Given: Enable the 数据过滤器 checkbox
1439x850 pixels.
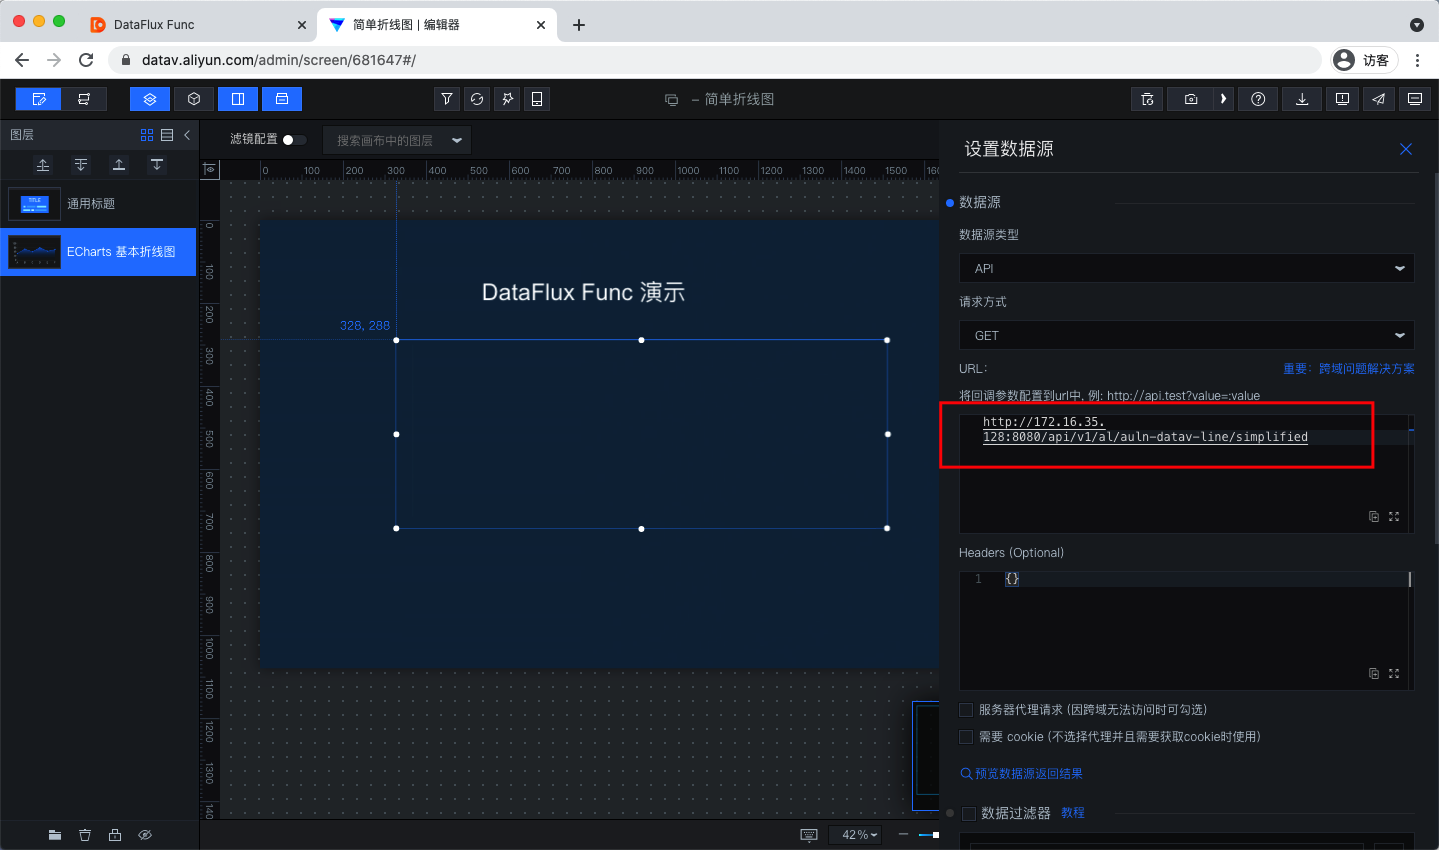Looking at the screenshot, I should [968, 814].
